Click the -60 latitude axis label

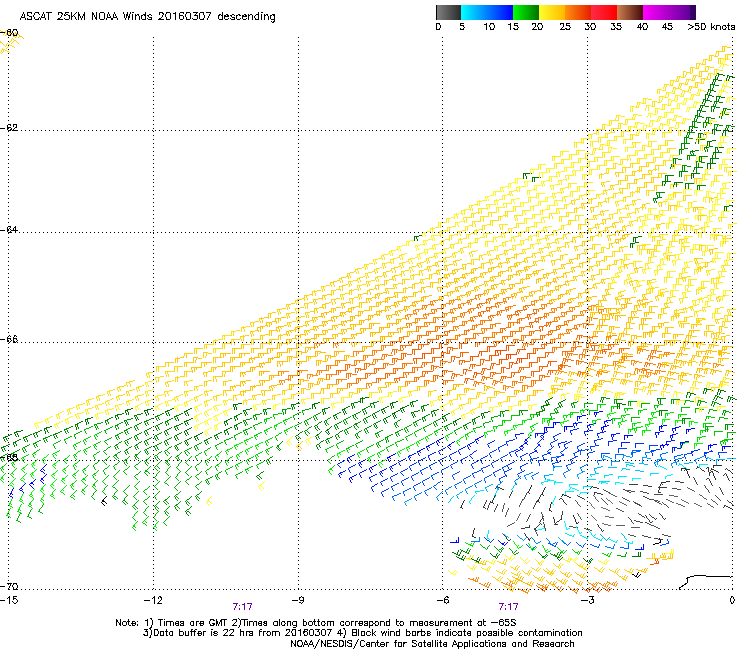pyautogui.click(x=9, y=33)
